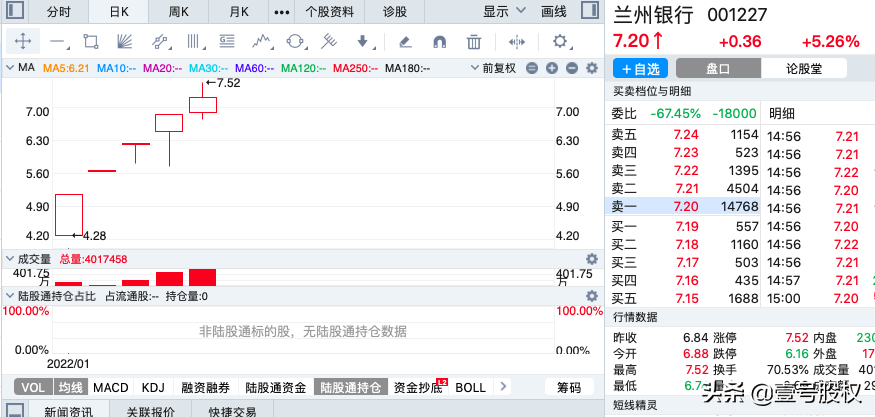Select the 论股堂 segment
This screenshot has width=875, height=417.
point(804,69)
